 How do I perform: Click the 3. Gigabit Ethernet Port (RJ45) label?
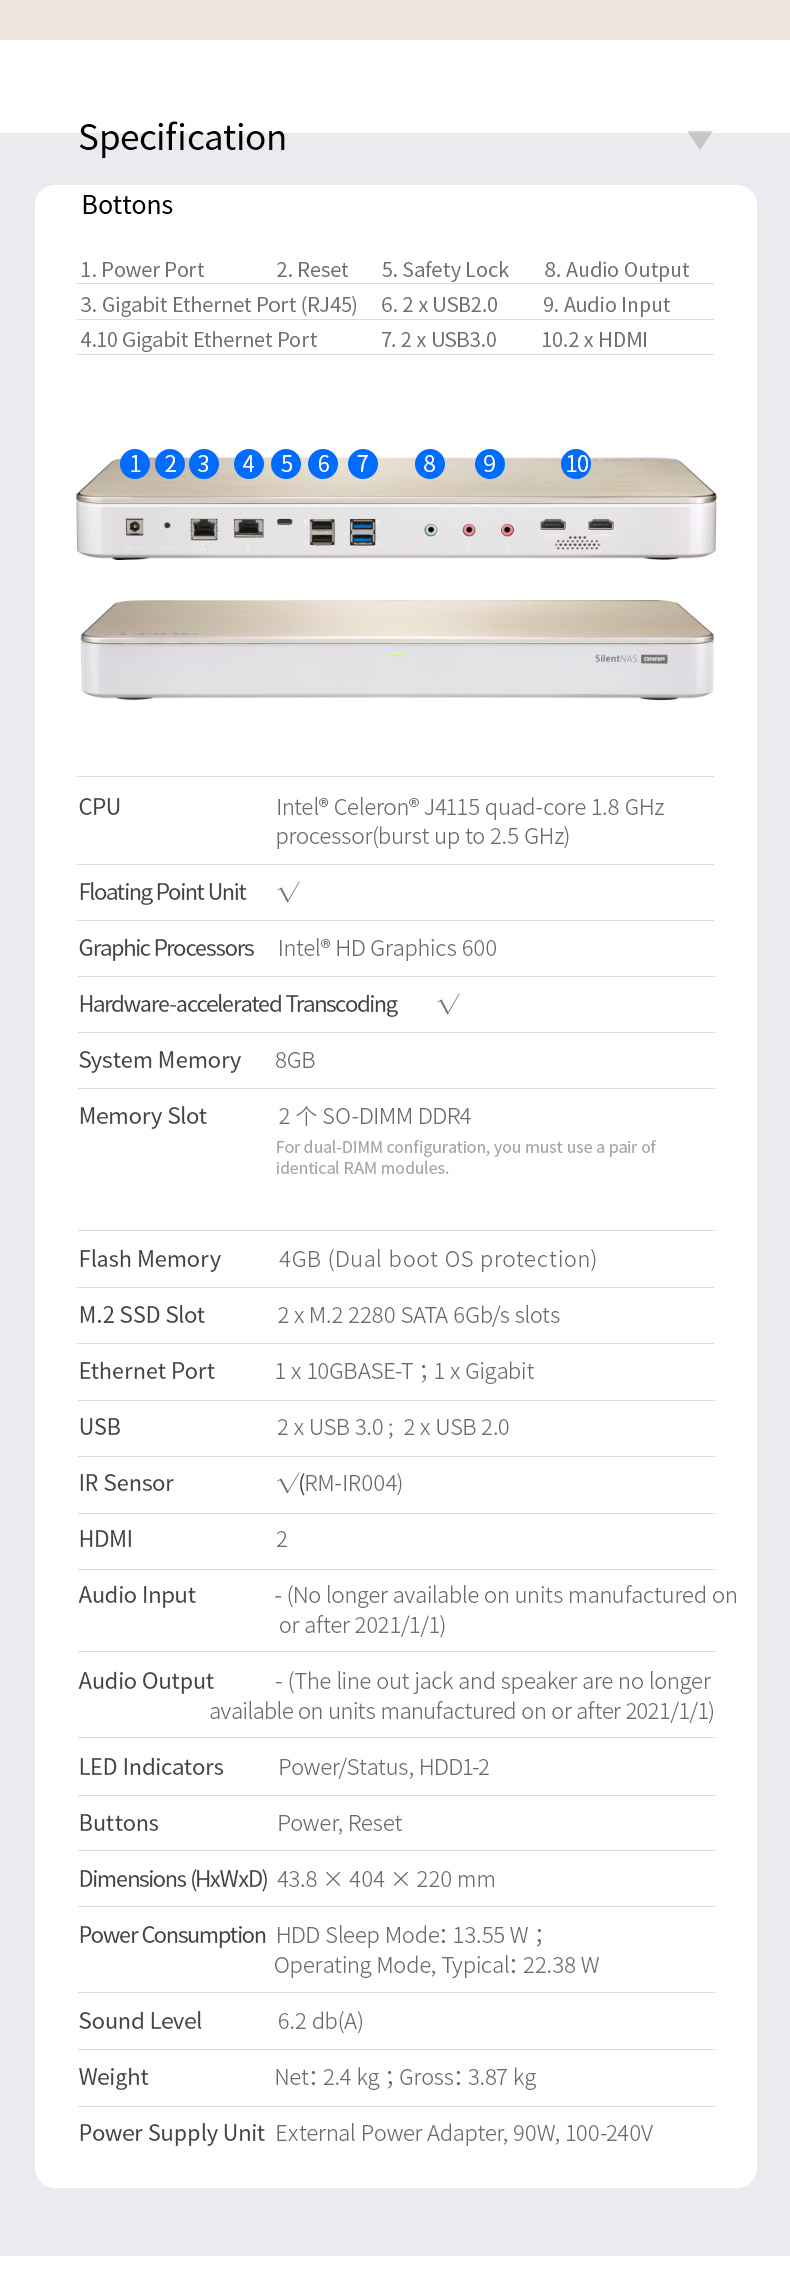pyautogui.click(x=219, y=305)
